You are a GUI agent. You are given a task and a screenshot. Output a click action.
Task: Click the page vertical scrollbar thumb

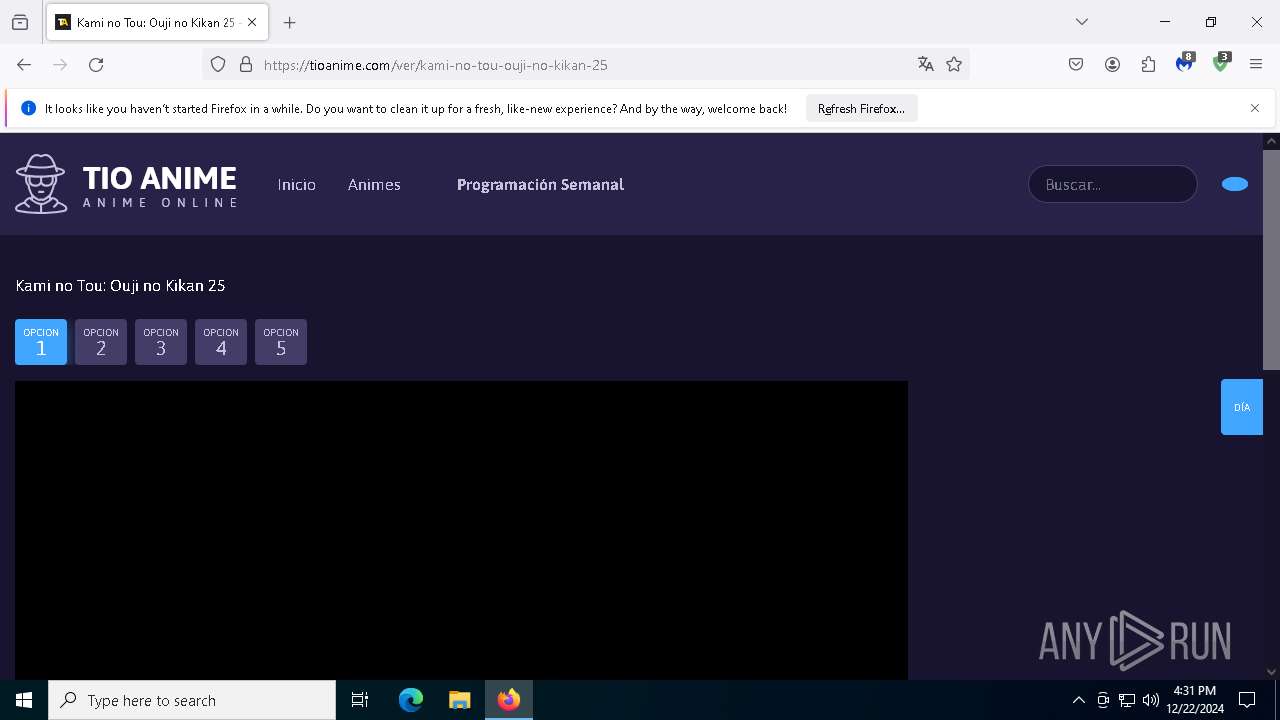(1271, 260)
